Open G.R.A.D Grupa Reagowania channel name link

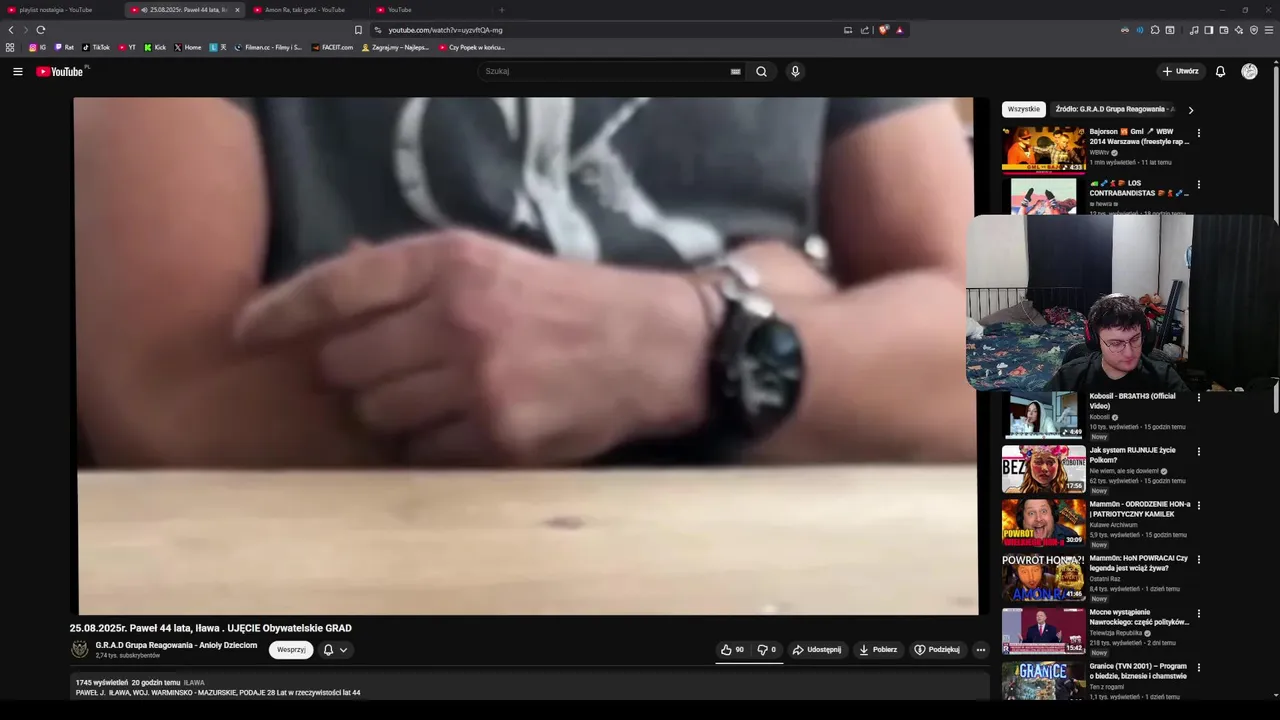[176, 645]
